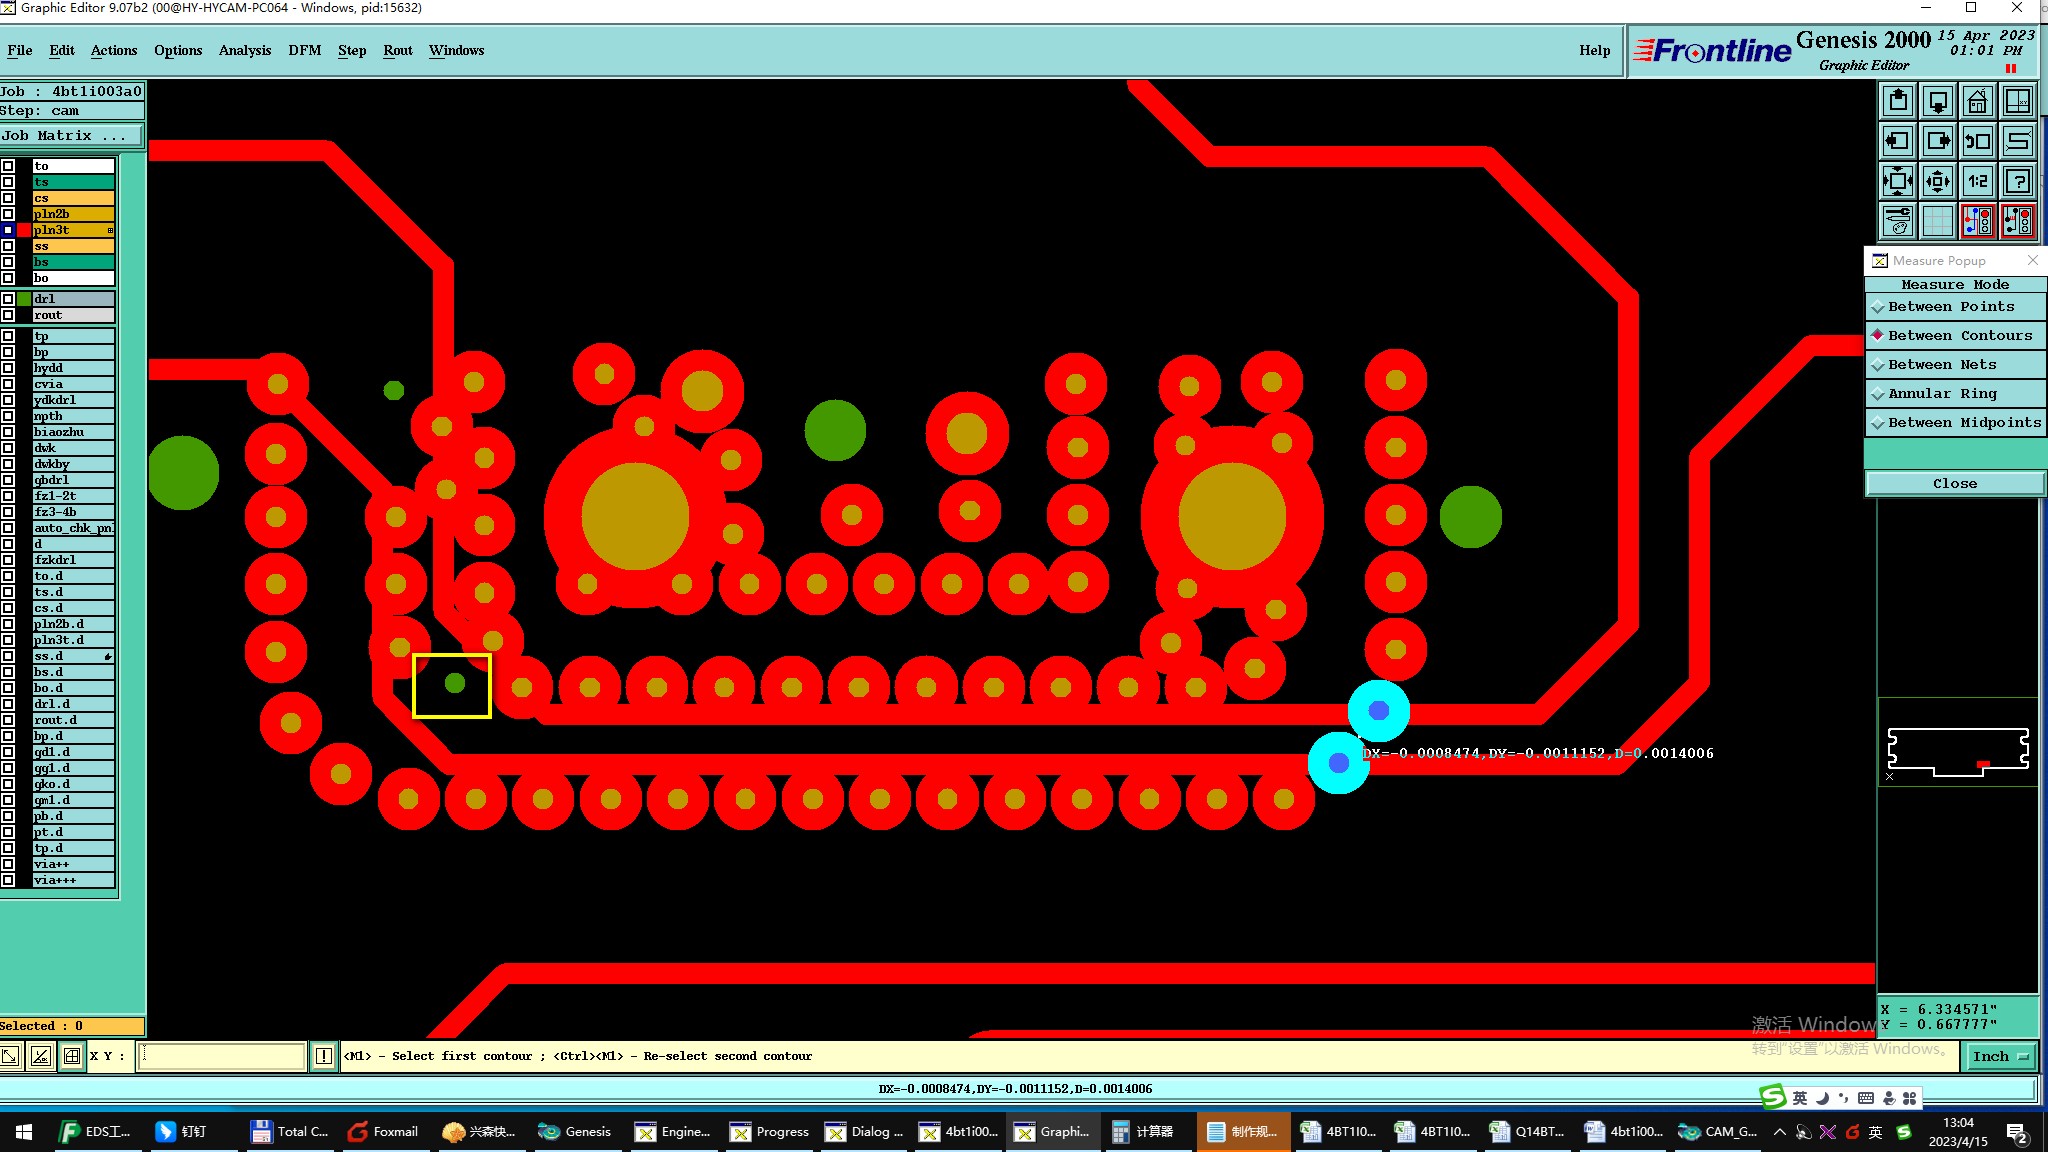Click the 1:2 zoom scale icon
Viewport: 2048px width, 1152px height.
click(x=1977, y=181)
